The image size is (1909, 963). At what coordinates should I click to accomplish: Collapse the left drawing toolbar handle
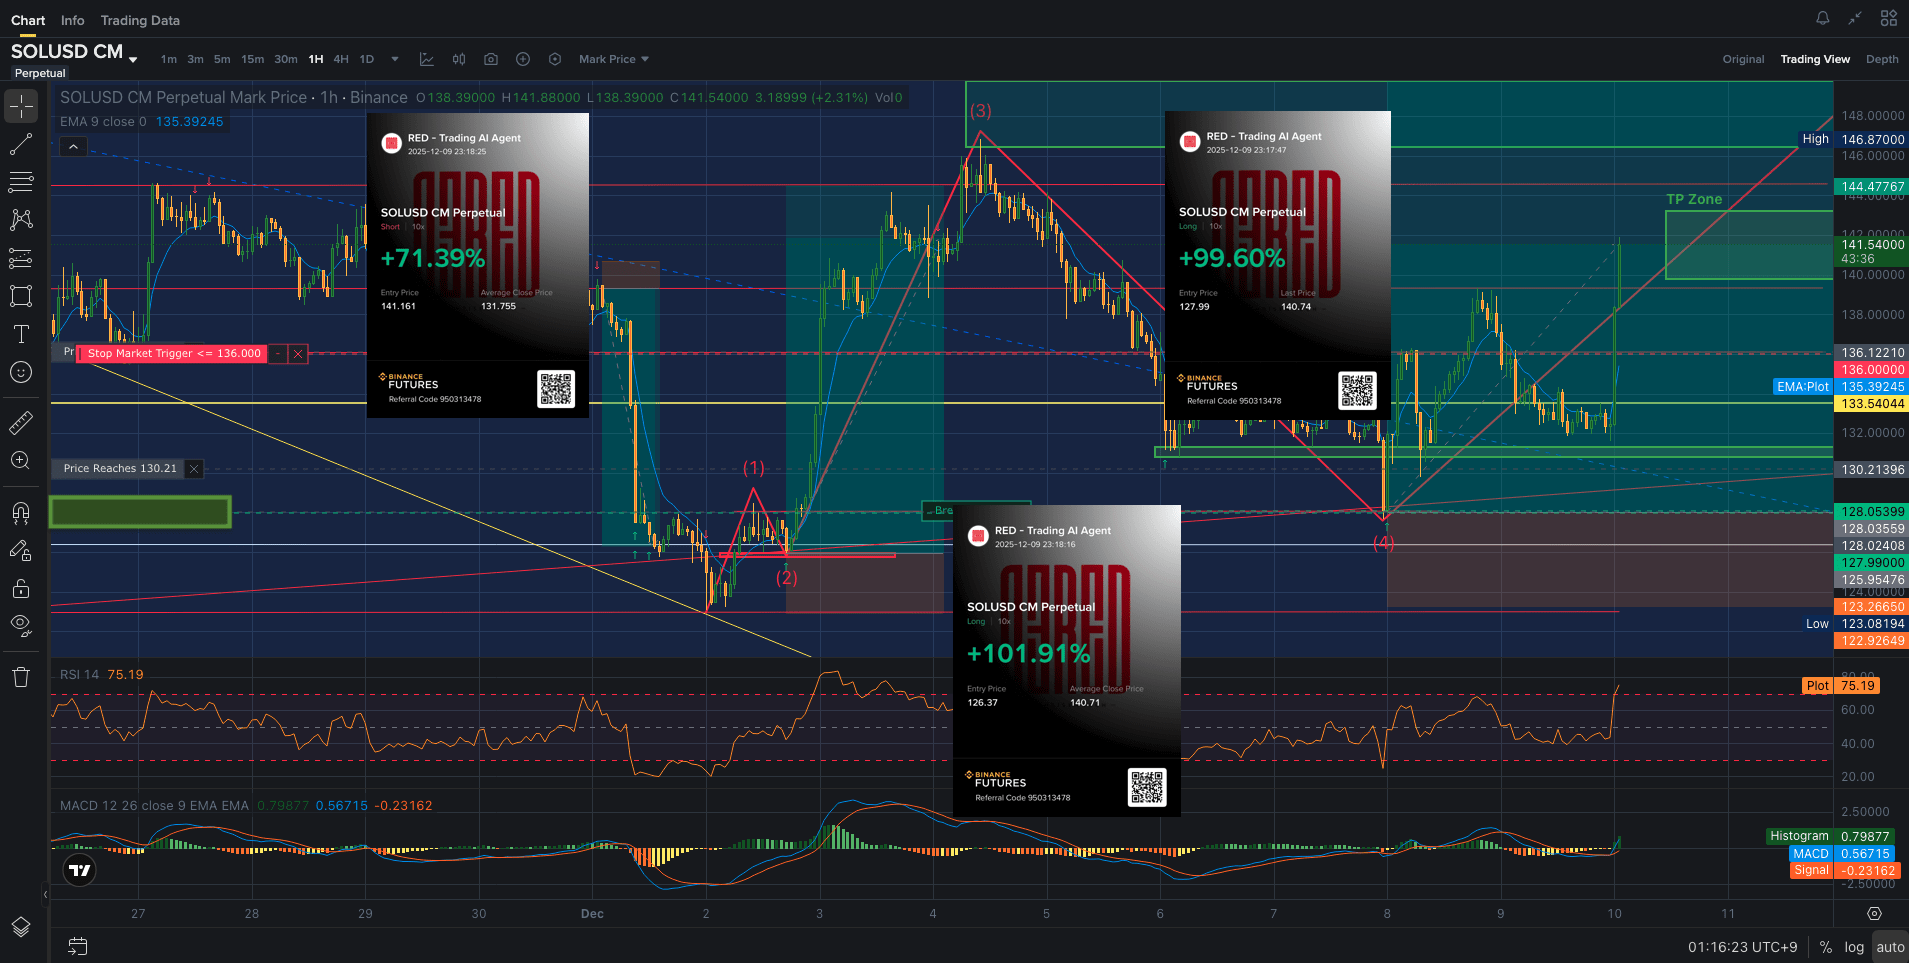pyautogui.click(x=45, y=894)
